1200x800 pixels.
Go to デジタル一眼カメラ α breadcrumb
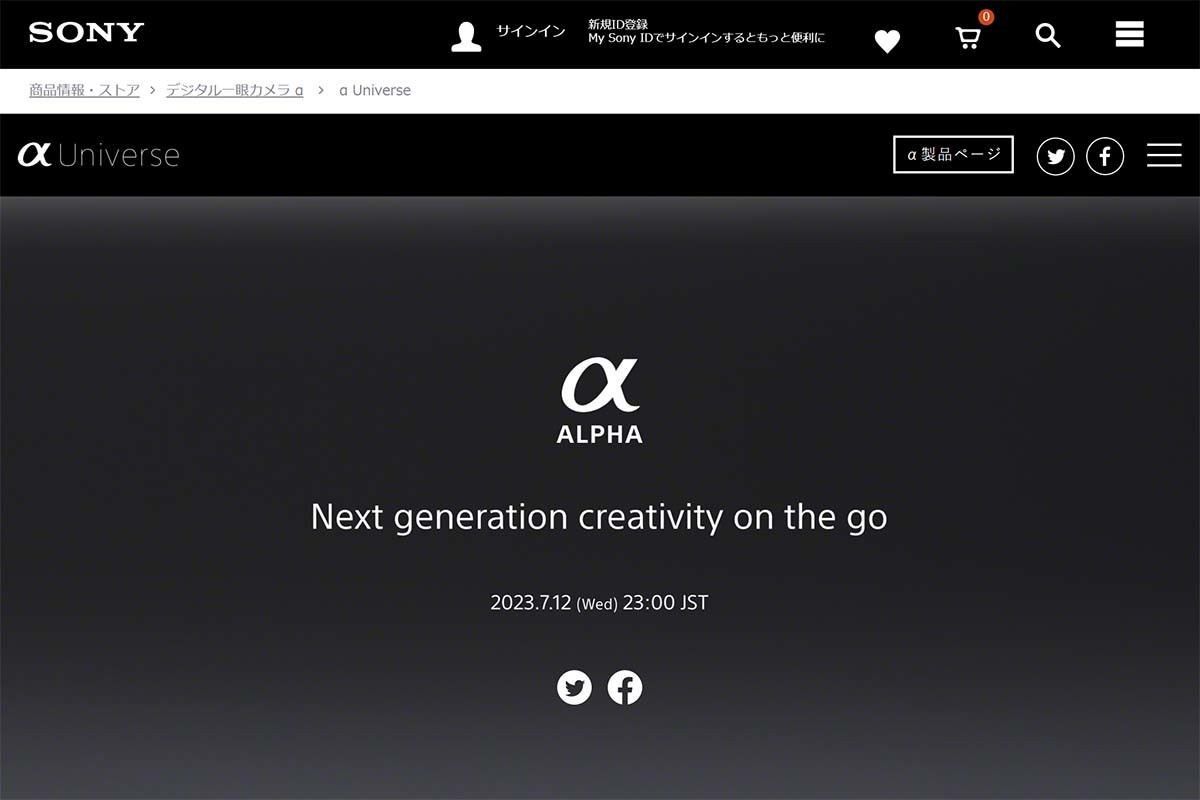coord(235,90)
